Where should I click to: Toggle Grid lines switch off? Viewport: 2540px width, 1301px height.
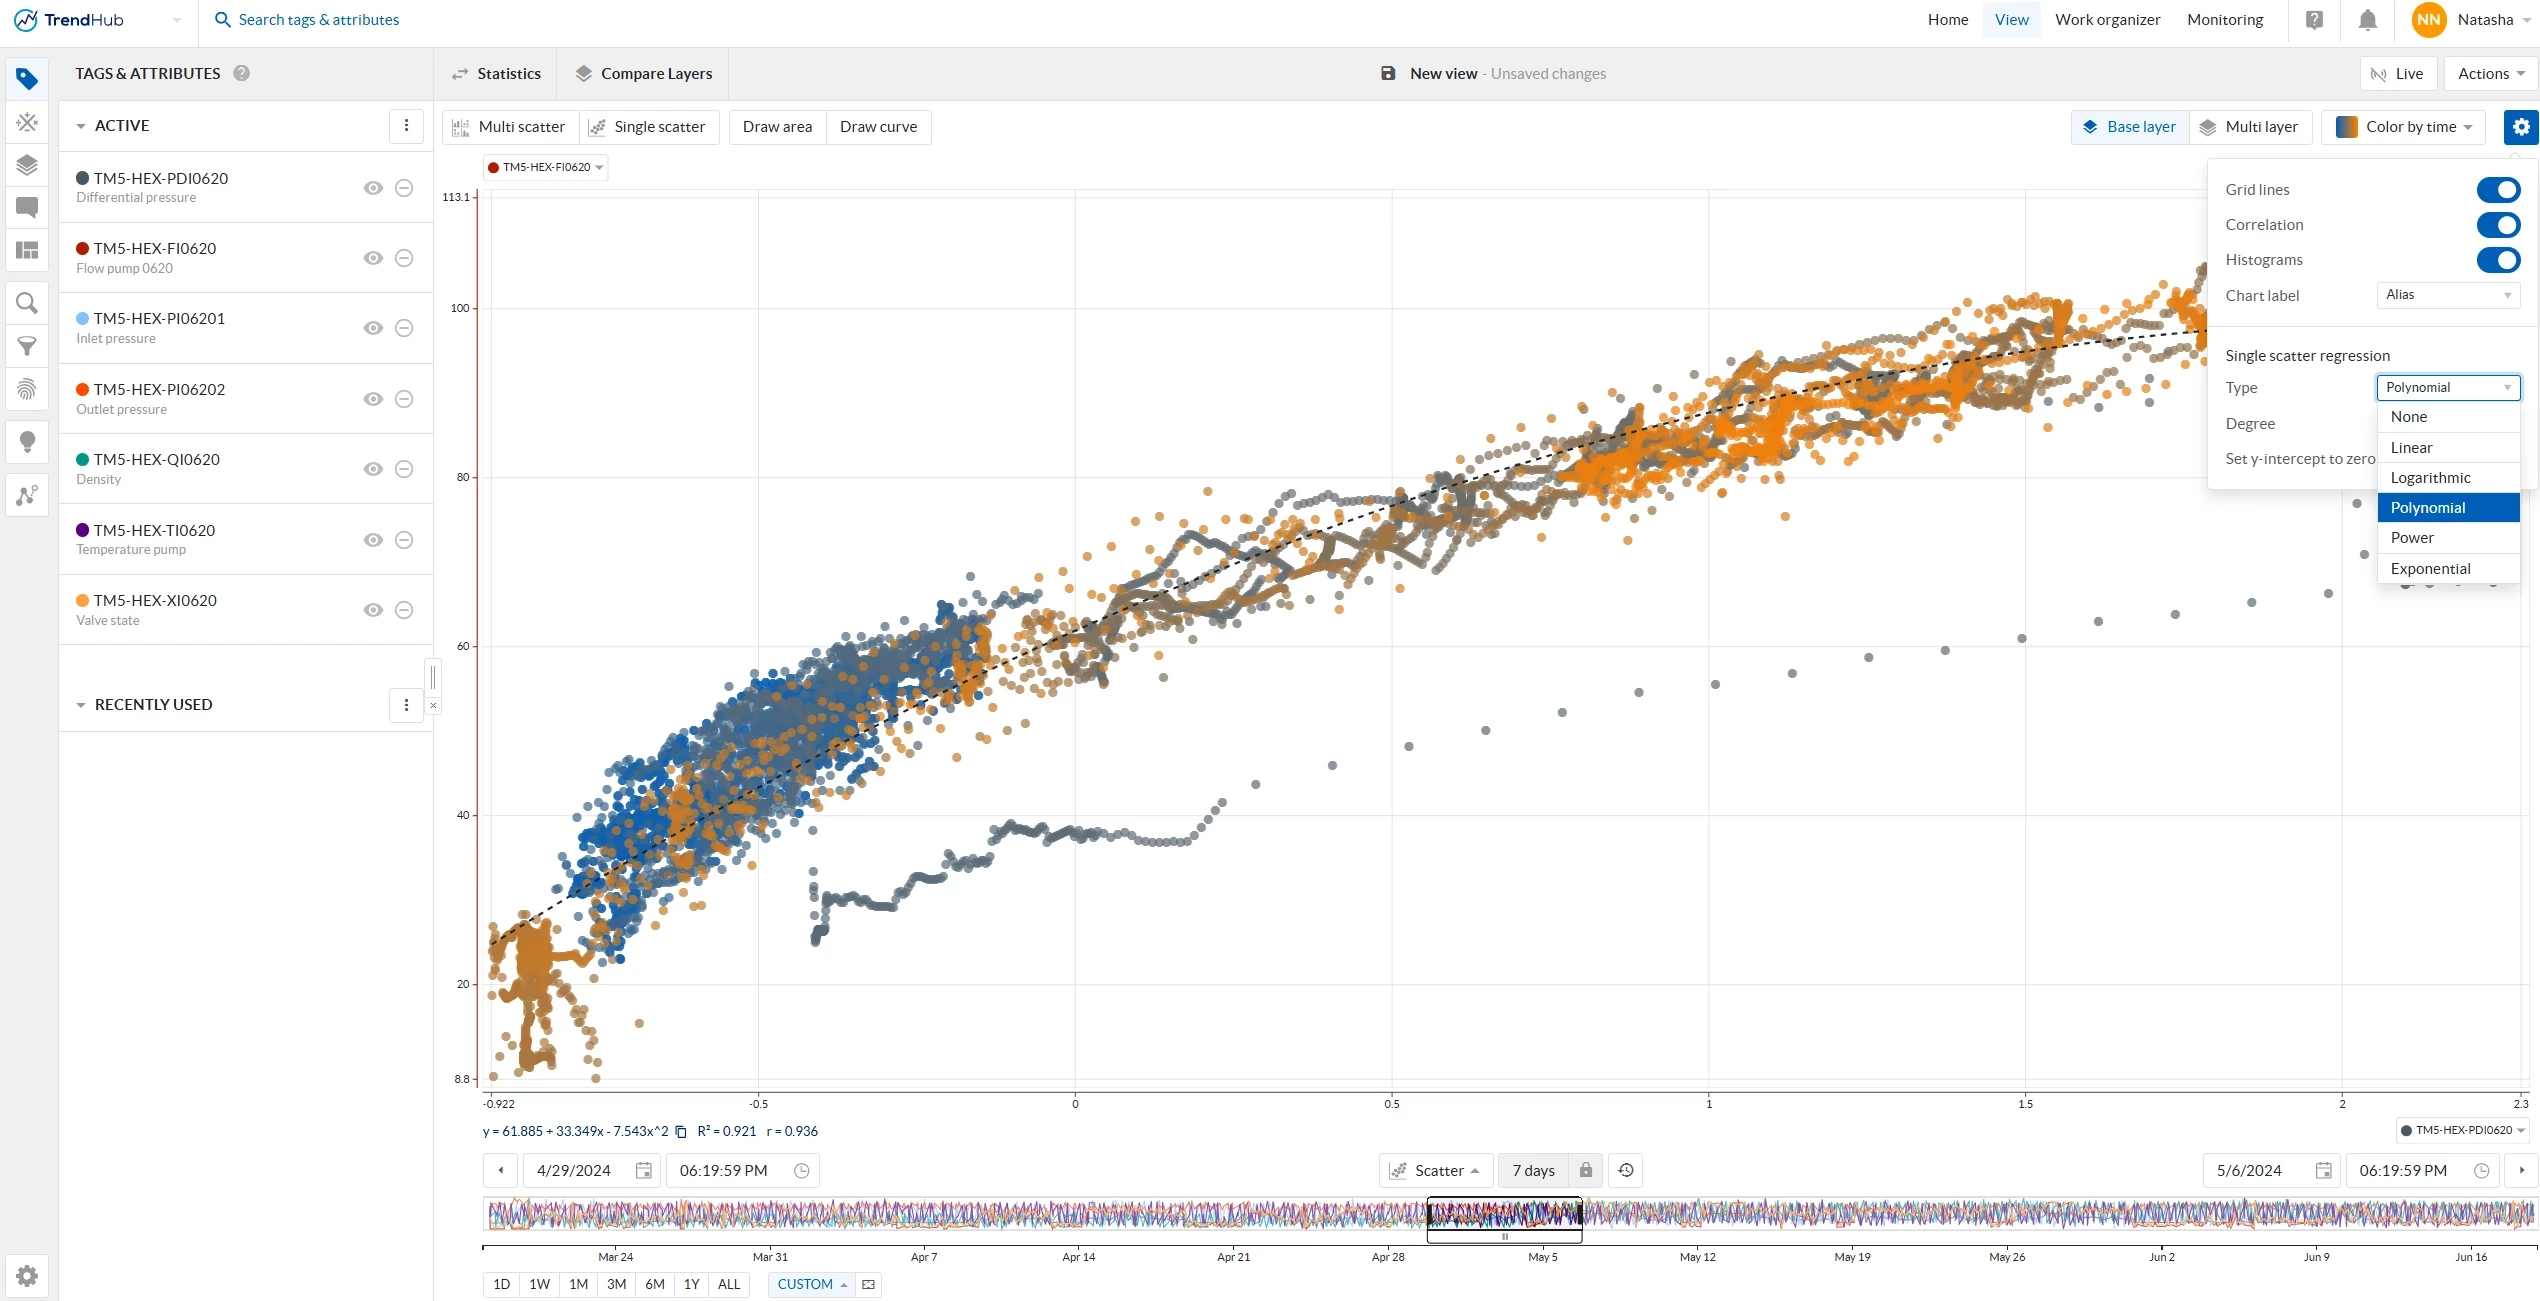tap(2497, 190)
